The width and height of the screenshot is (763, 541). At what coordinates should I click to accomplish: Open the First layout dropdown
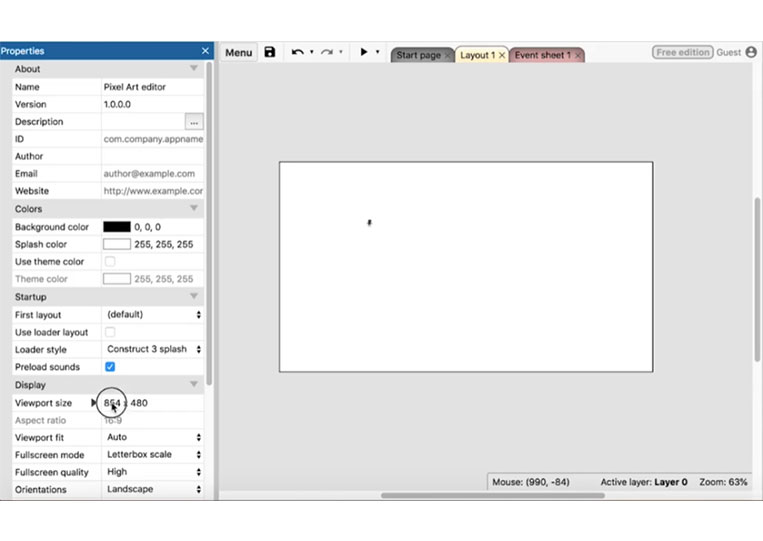[x=153, y=314]
